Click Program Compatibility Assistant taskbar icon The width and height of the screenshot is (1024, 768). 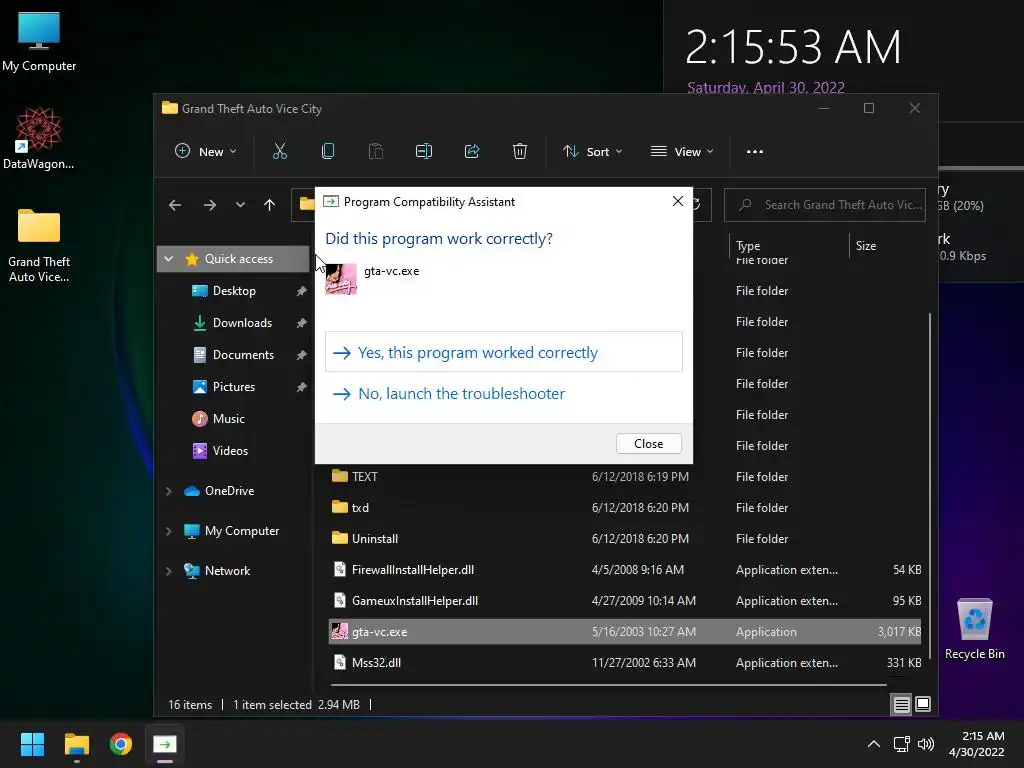click(165, 744)
